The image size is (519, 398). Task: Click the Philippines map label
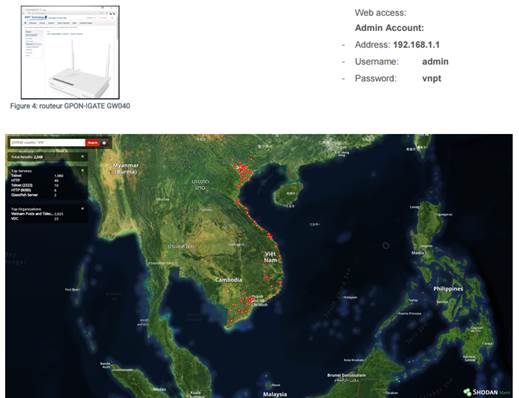tap(448, 289)
